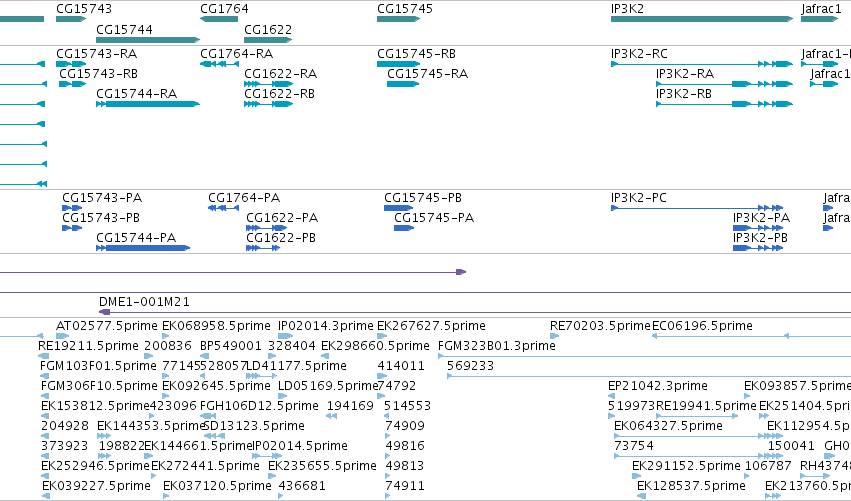Image resolution: width=851 pixels, height=501 pixels.
Task: Open the IP3K2-PB protein feature
Action: pos(758,248)
